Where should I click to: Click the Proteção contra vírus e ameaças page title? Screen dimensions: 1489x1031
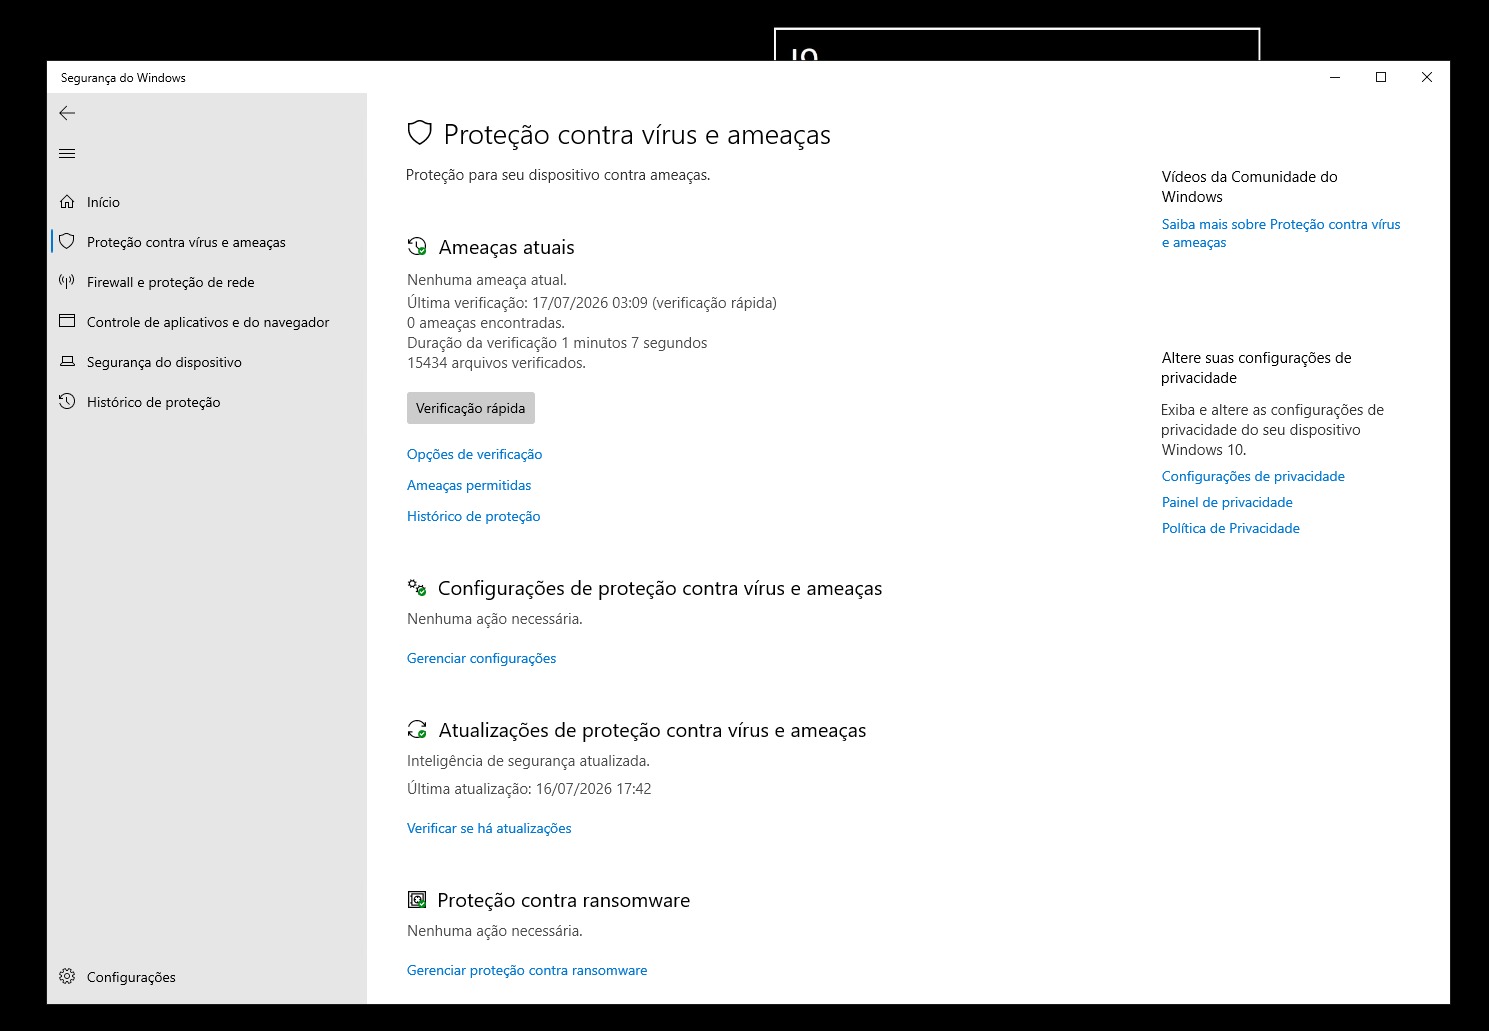pyautogui.click(x=637, y=135)
